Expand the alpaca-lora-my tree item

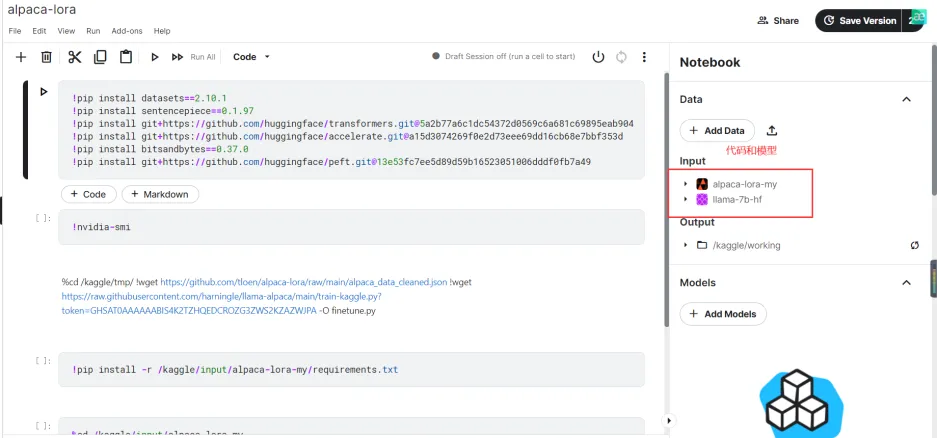(x=685, y=184)
